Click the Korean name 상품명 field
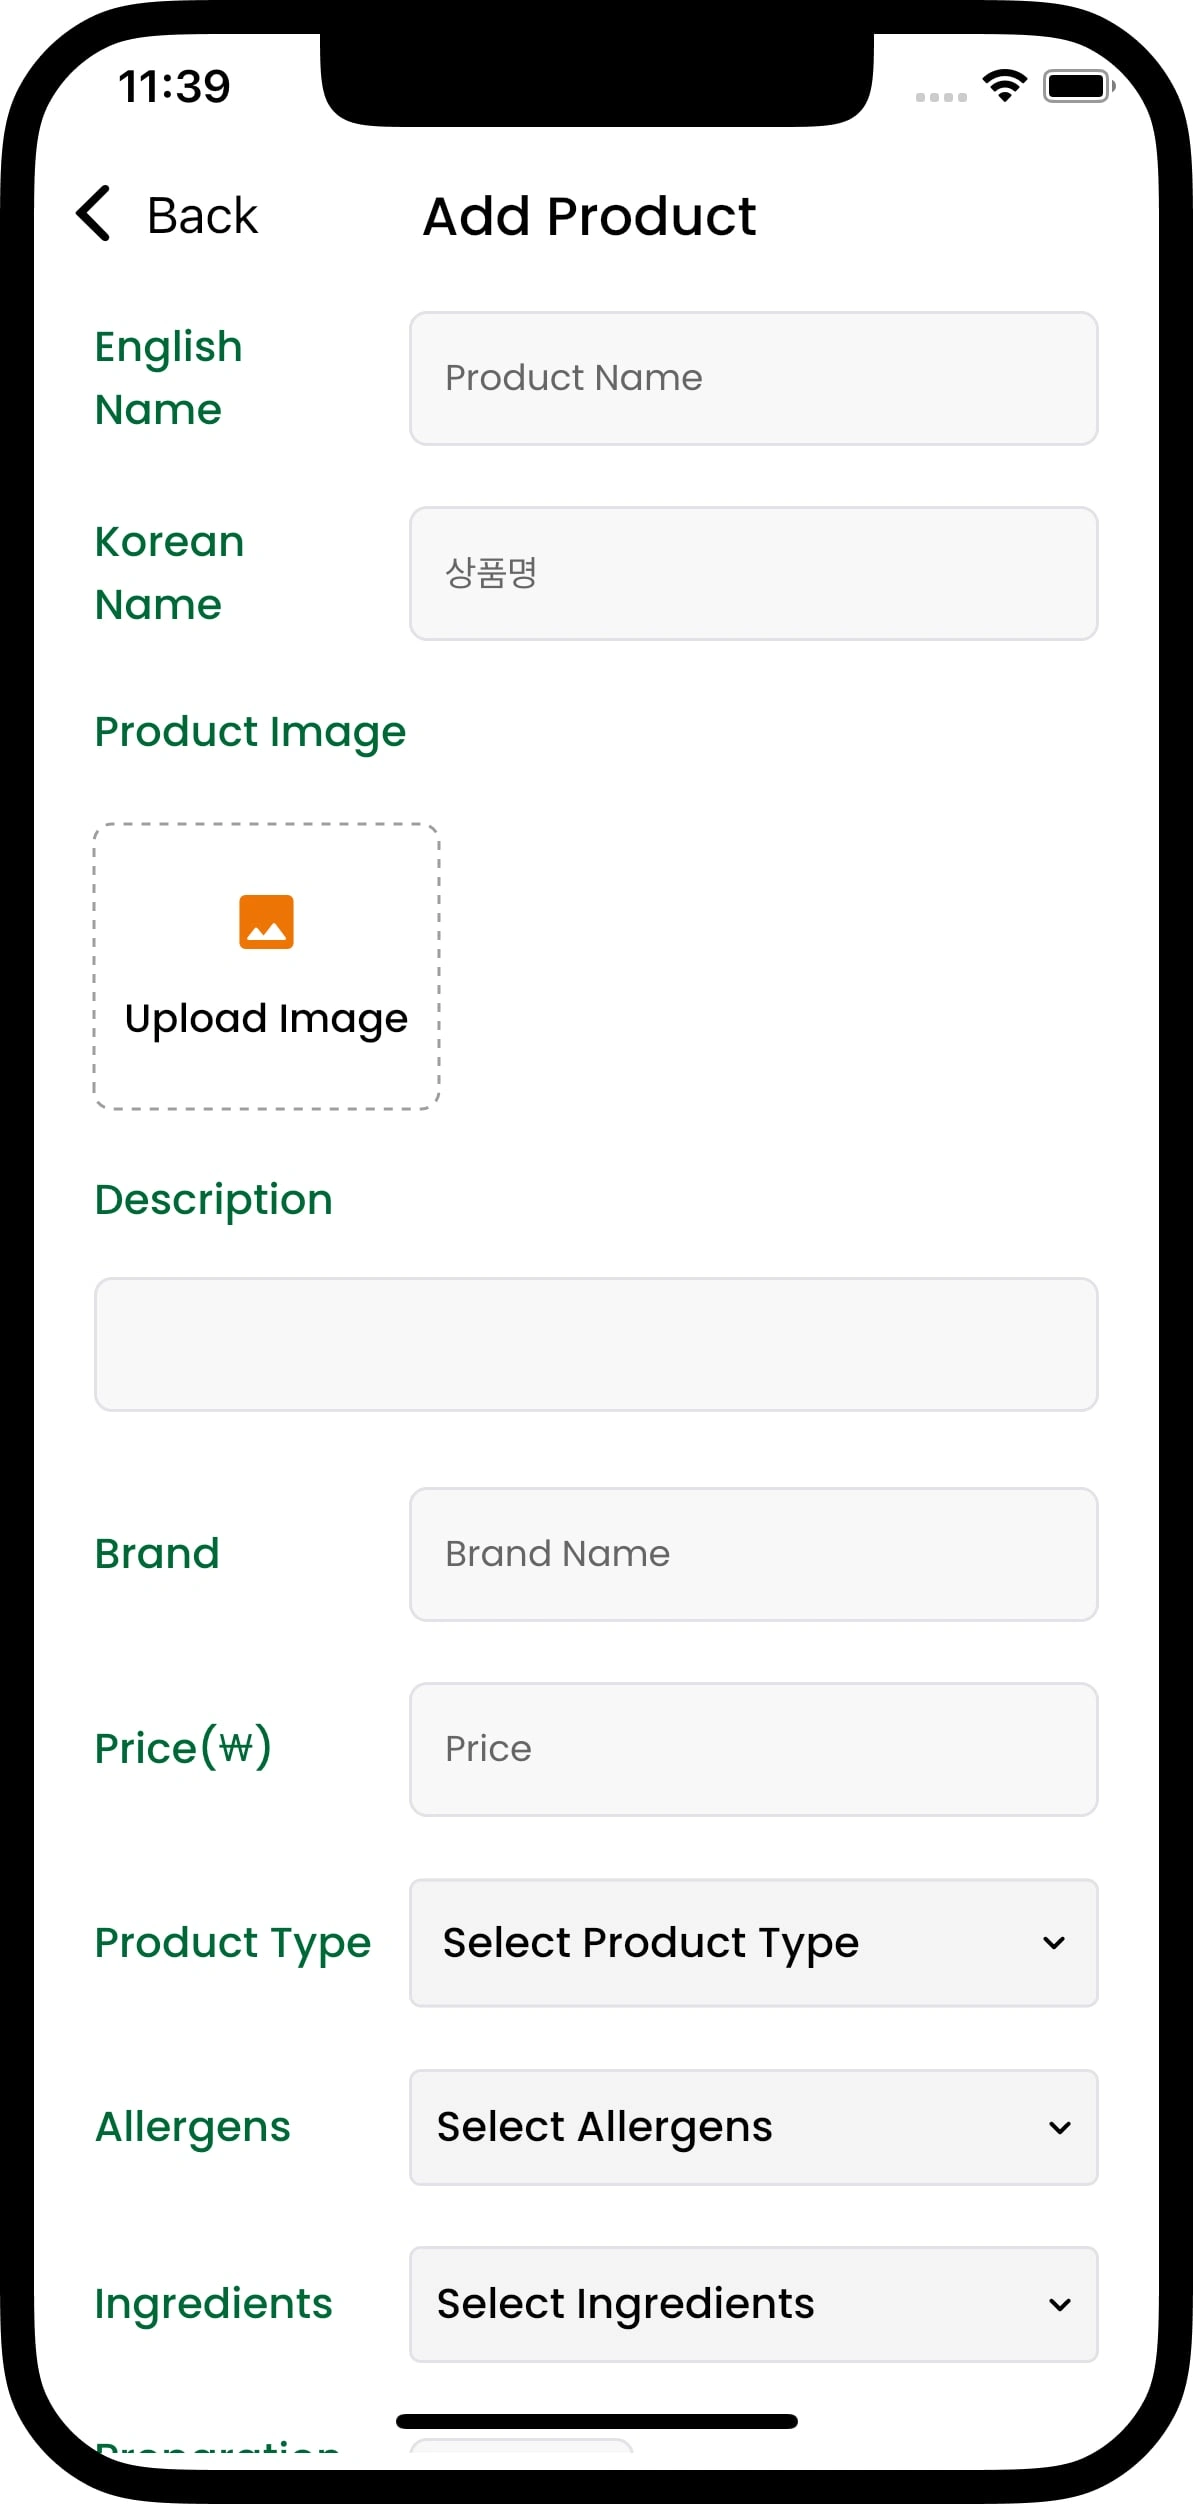The image size is (1193, 2504). point(753,573)
